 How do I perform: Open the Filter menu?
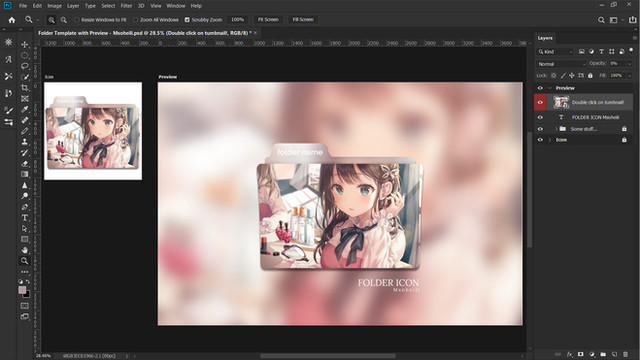tap(126, 6)
